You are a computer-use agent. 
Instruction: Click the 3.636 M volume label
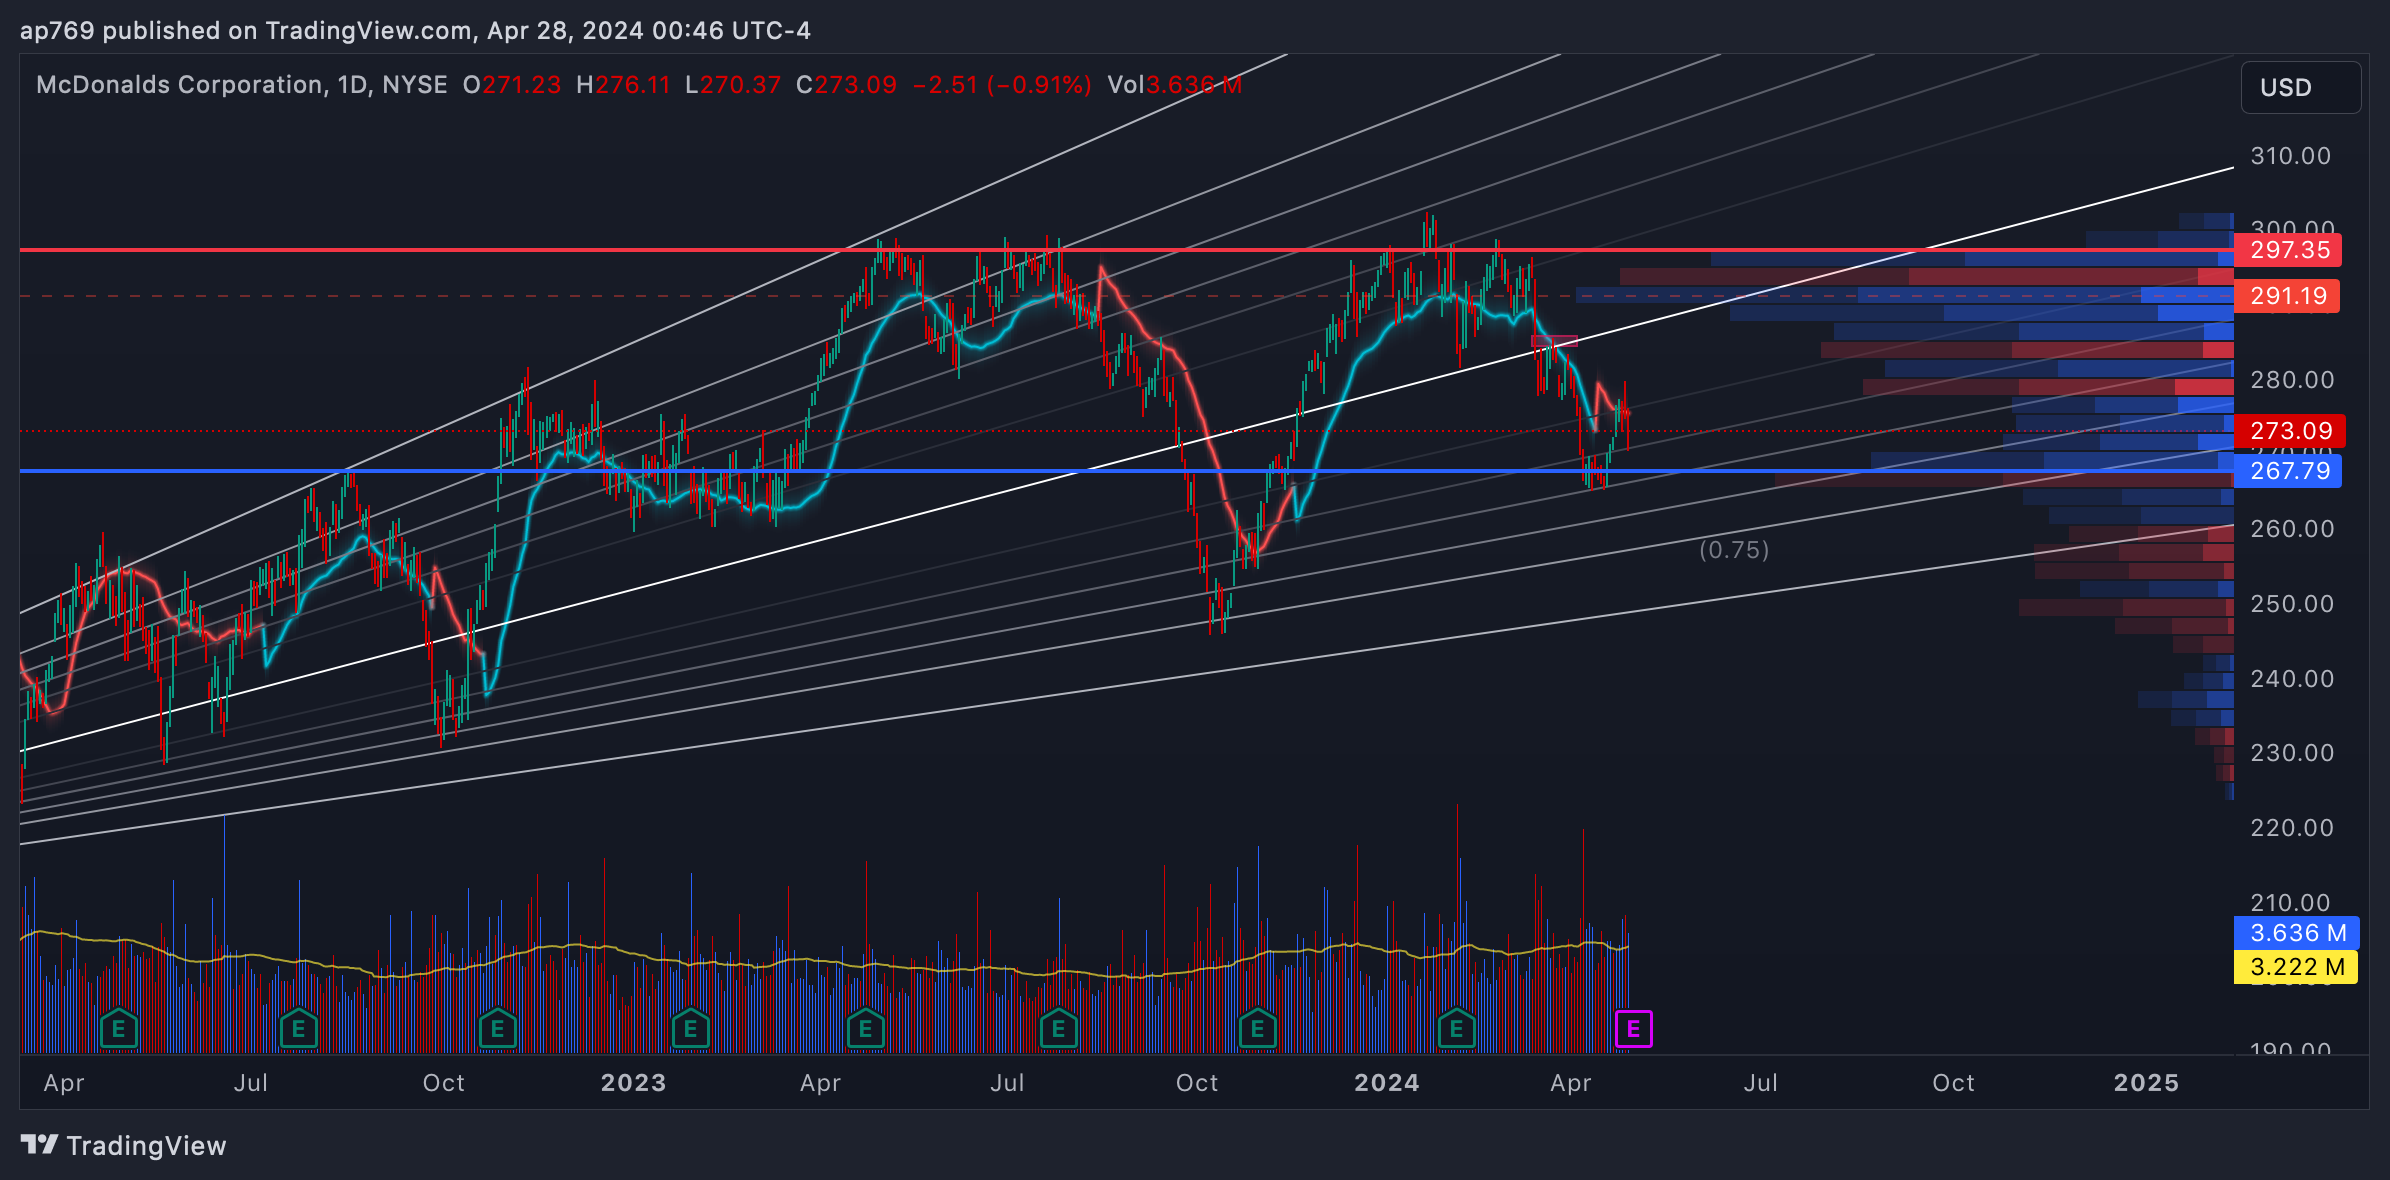tap(2297, 933)
